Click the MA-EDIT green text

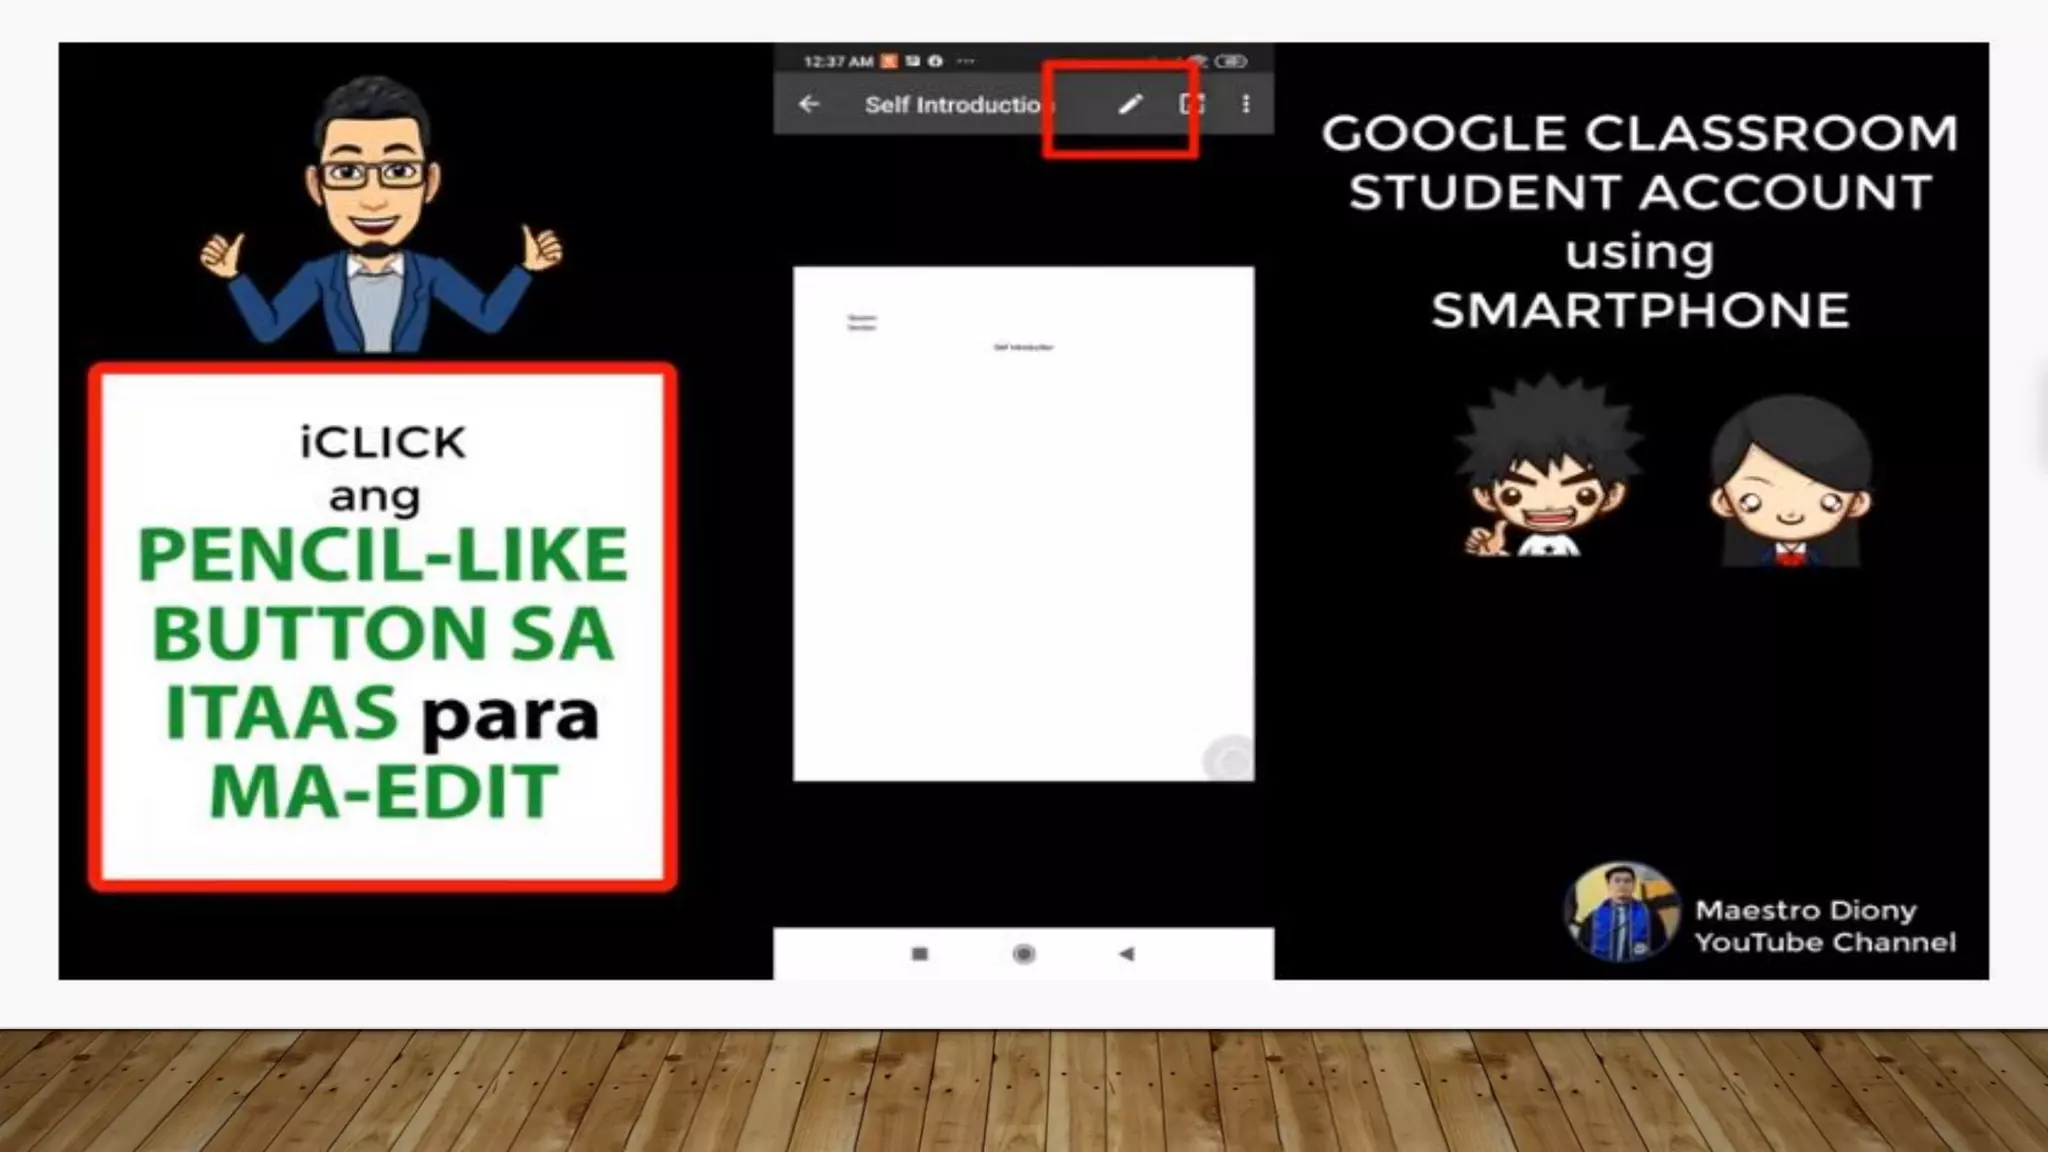pyautogui.click(x=383, y=791)
